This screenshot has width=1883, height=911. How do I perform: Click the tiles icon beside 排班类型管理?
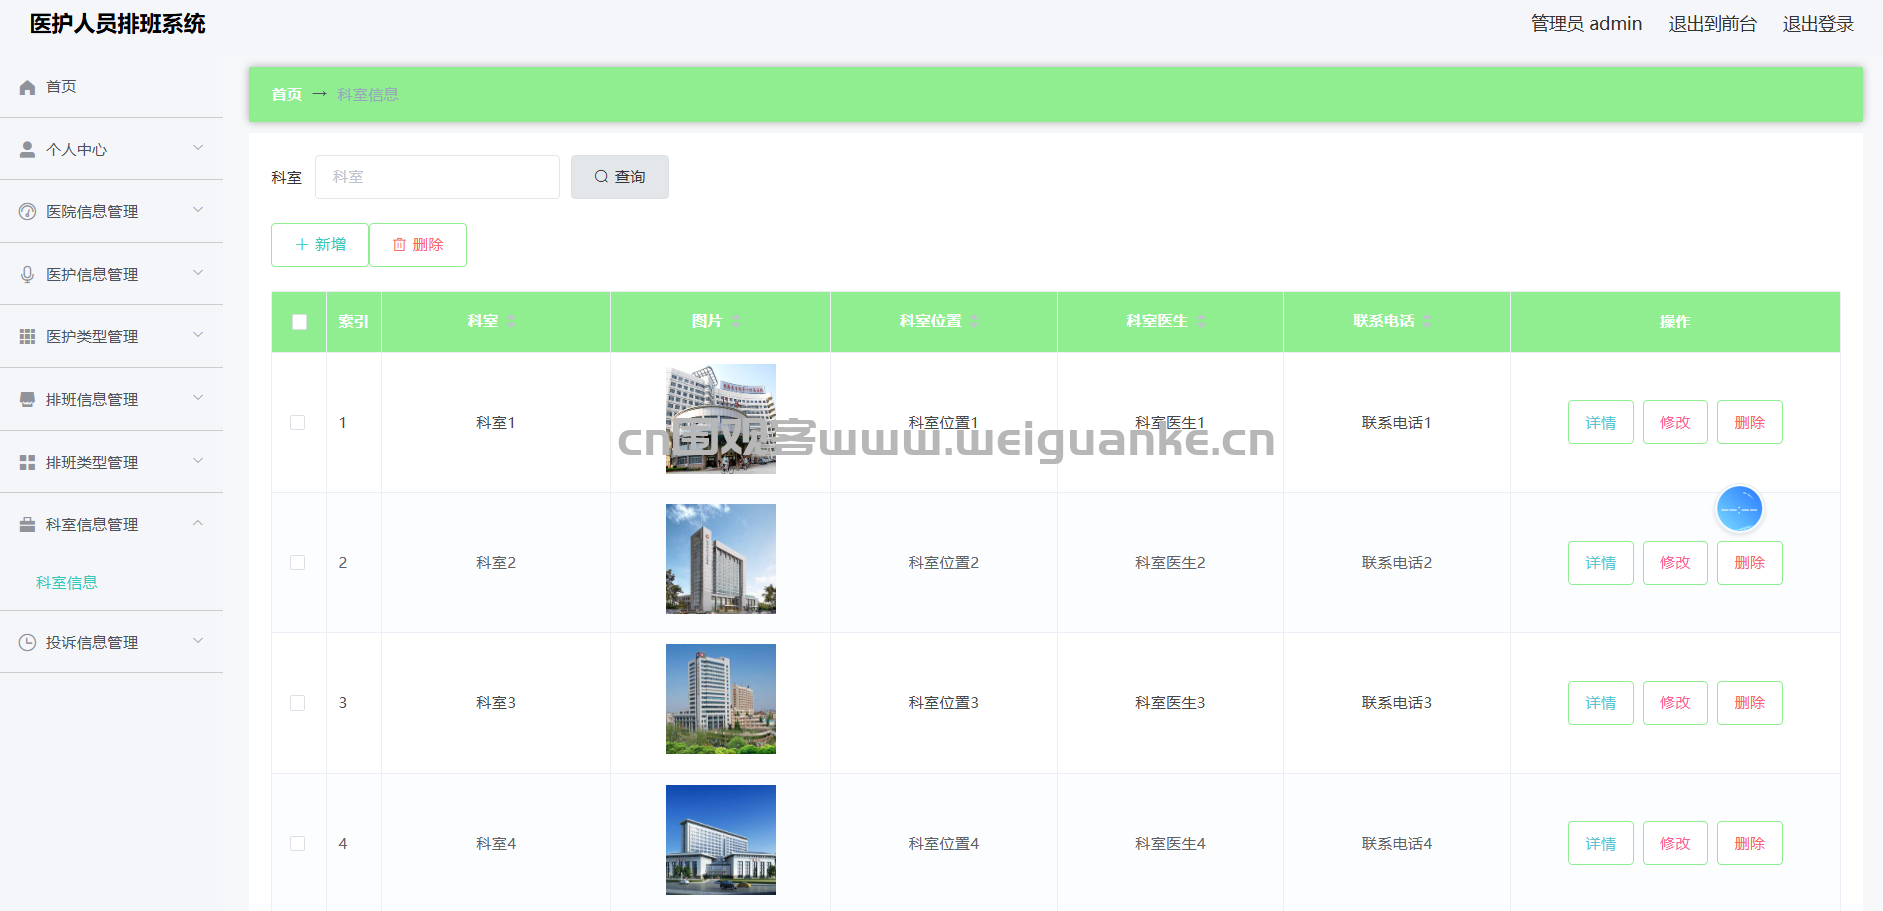click(x=28, y=462)
